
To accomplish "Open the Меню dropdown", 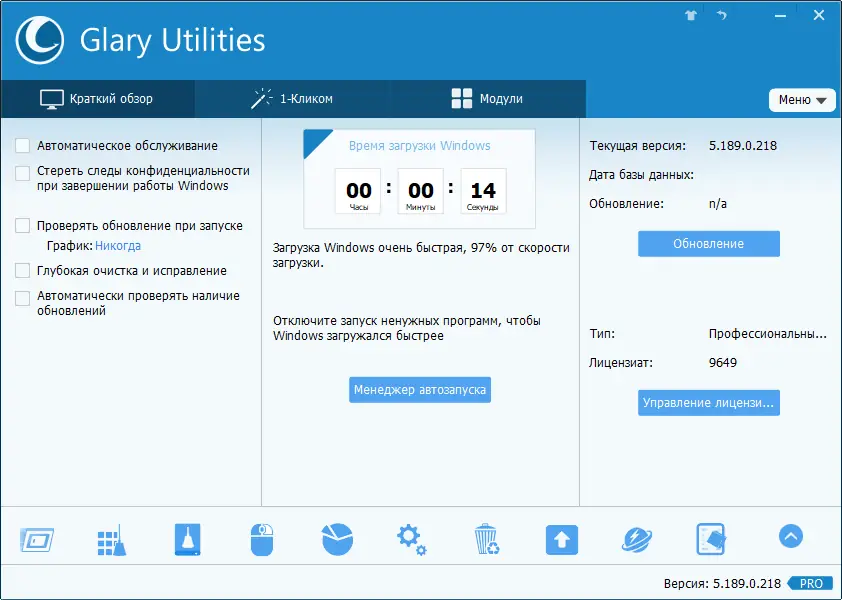I will point(802,100).
